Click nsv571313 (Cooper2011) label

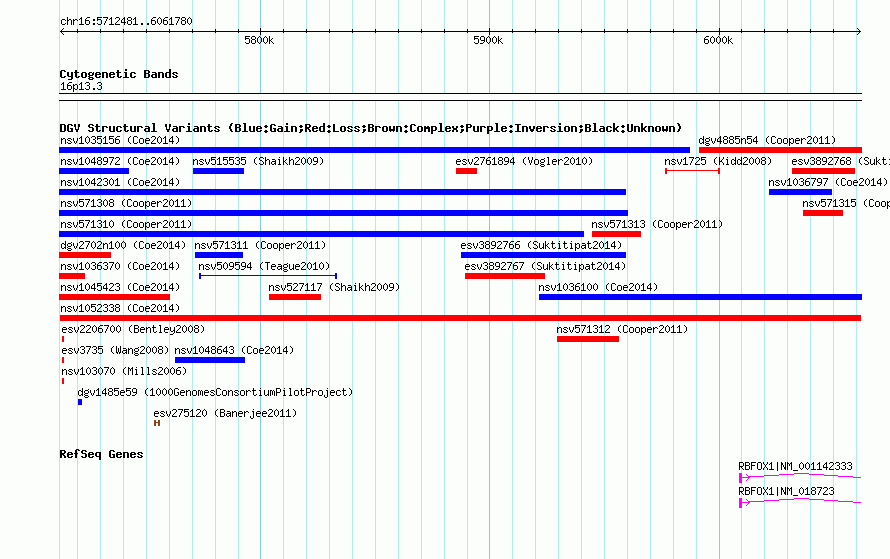coord(657,224)
